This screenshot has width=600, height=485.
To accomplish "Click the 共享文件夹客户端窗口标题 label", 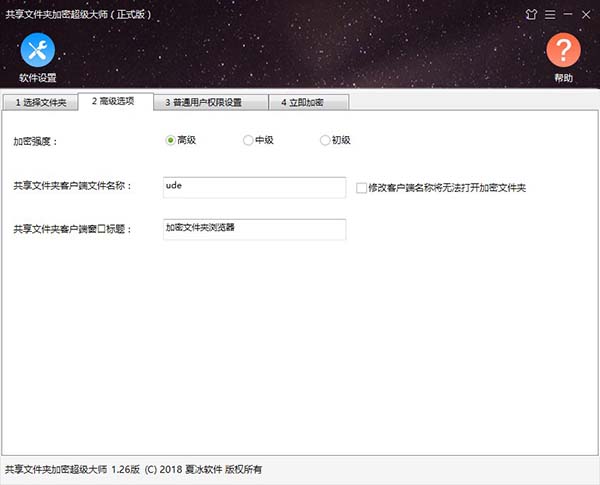I will coord(72,229).
